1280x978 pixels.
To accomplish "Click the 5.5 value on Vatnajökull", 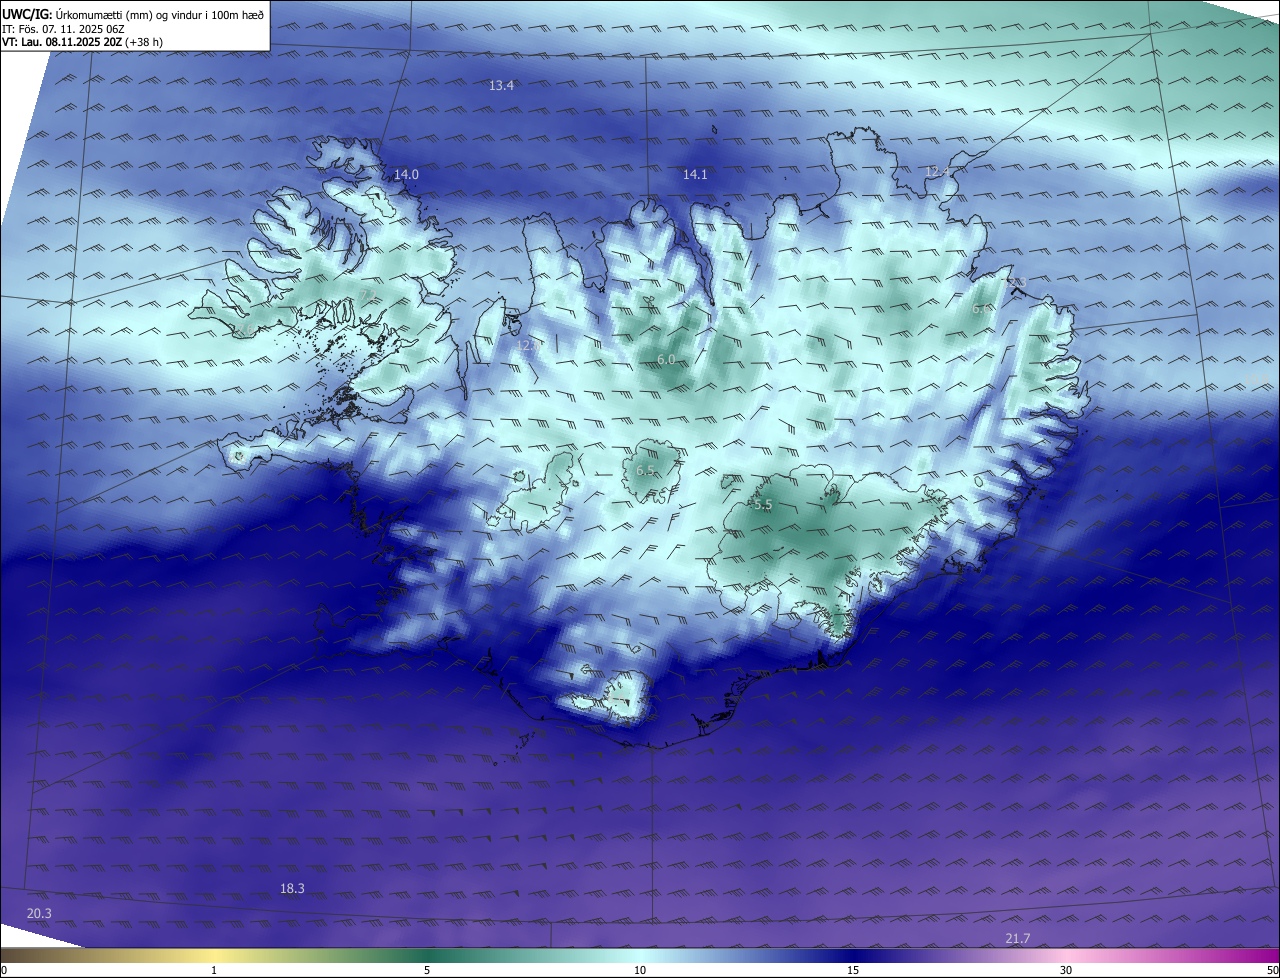I will tap(763, 505).
